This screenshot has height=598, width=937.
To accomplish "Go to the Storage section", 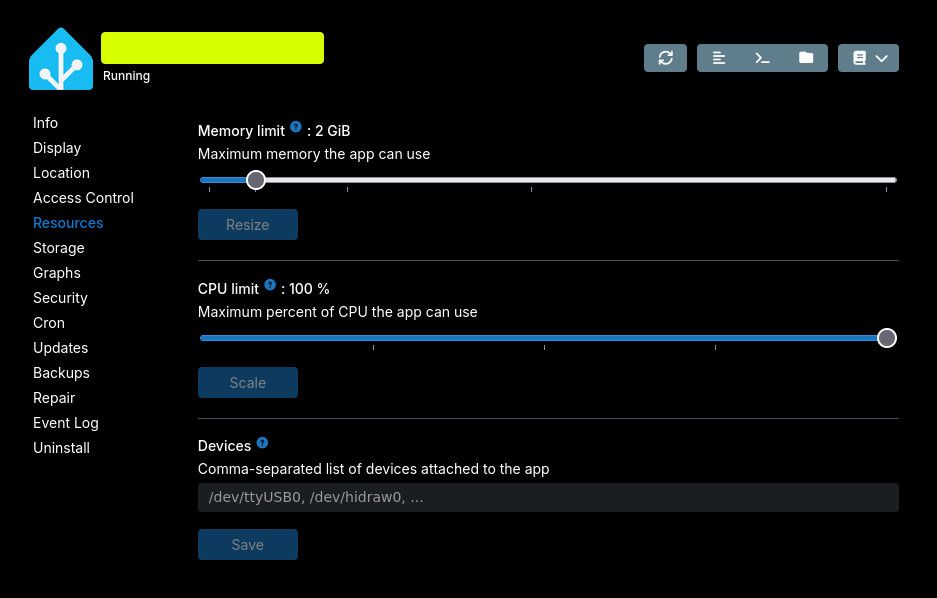I will point(58,248).
